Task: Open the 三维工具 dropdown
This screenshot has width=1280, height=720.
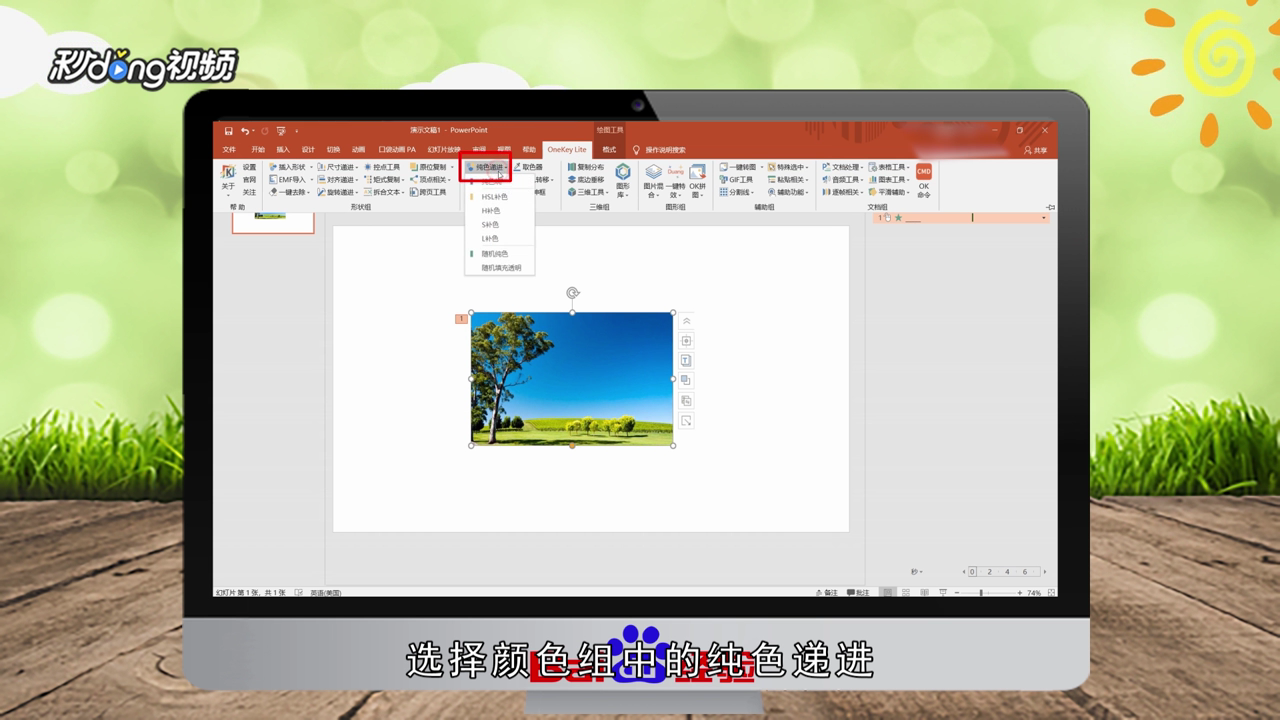Action: click(x=588, y=192)
